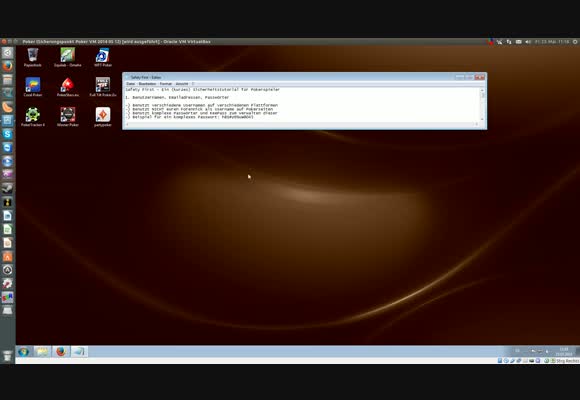Viewport: 580px width, 400px height.
Task: Launch the PokerTracker 4 desktop shortcut
Action: (x=33, y=117)
